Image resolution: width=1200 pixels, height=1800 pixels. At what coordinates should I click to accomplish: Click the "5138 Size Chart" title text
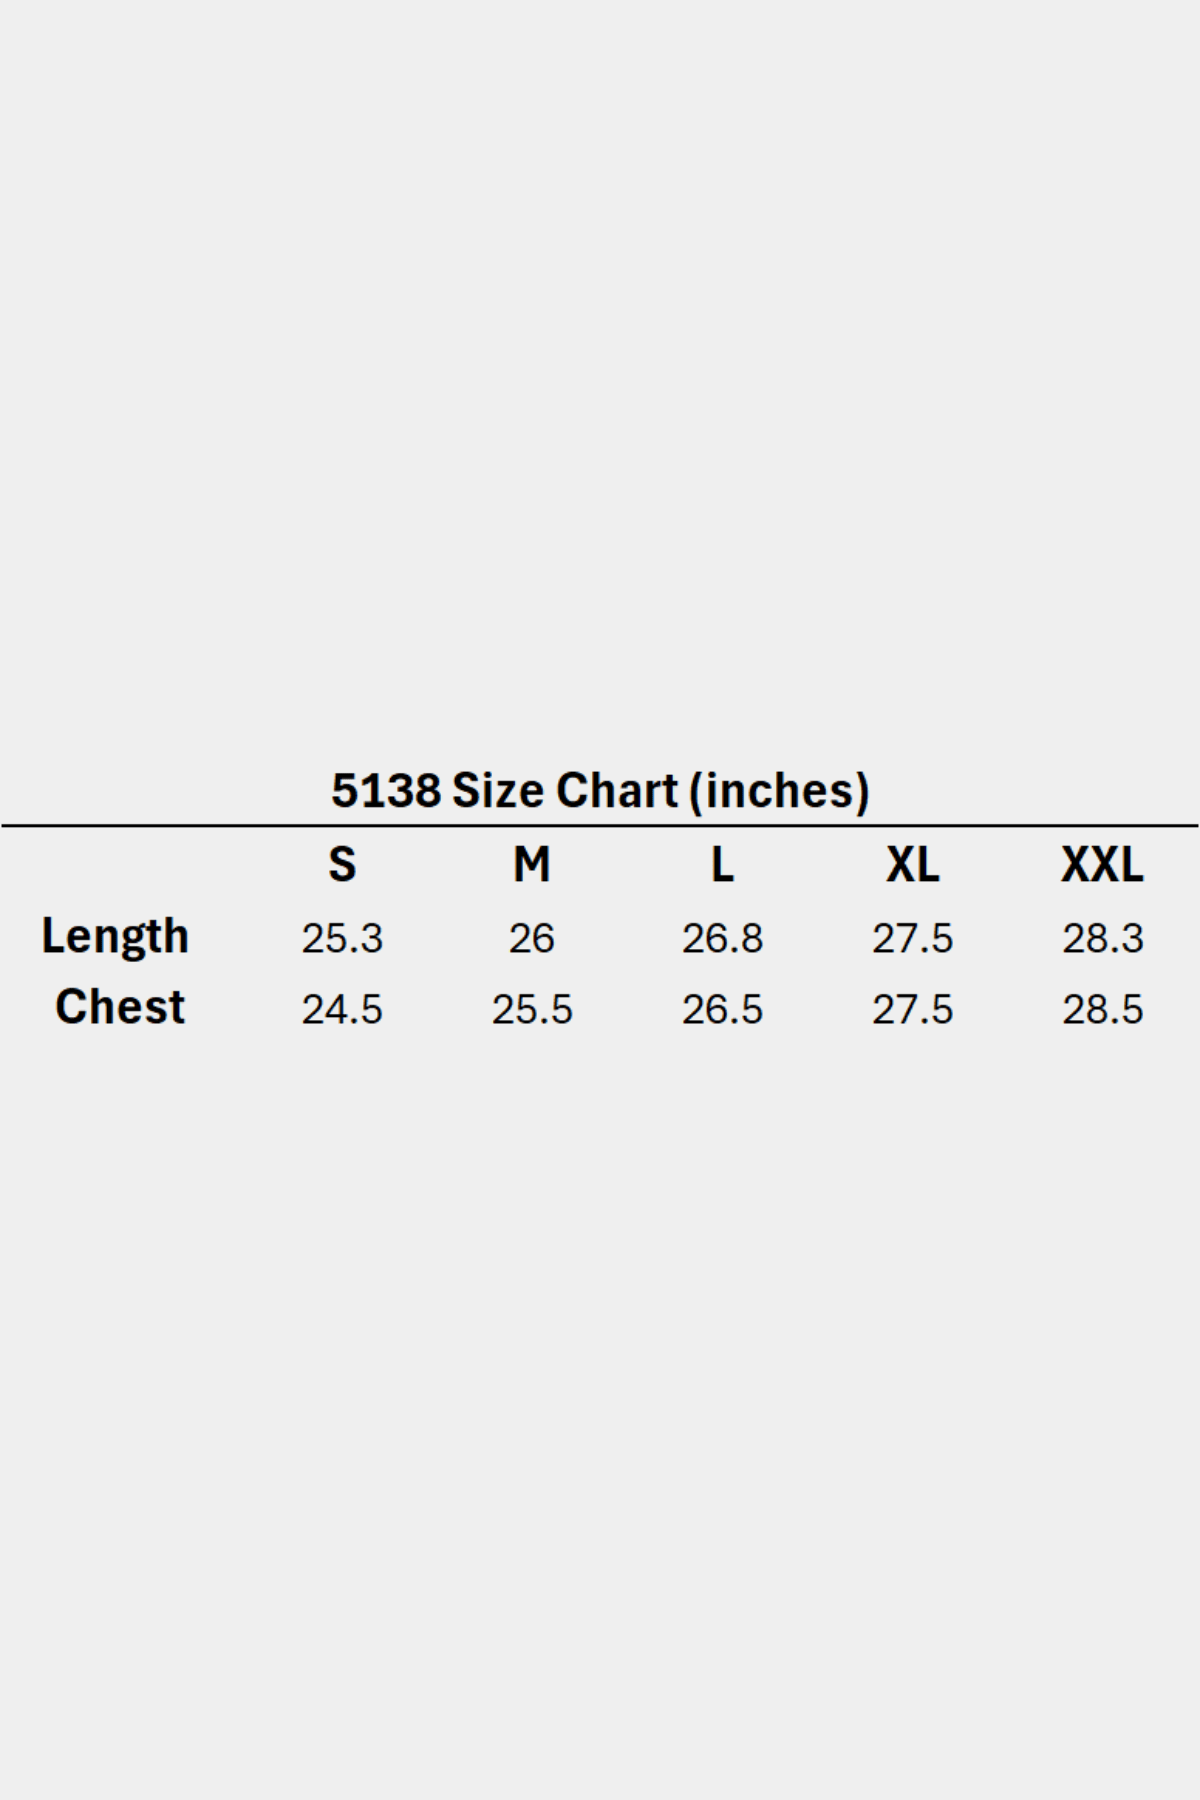coord(505,791)
